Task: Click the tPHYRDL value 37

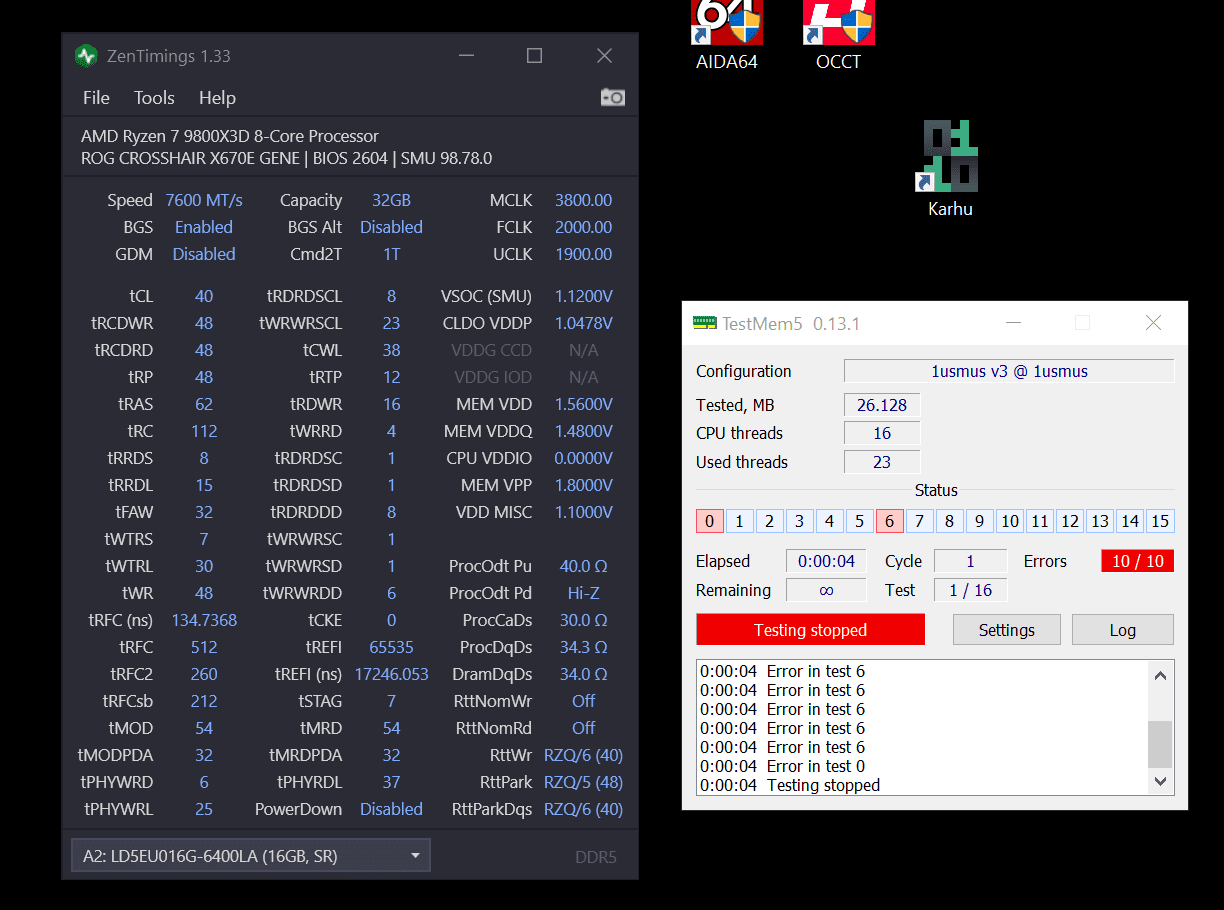Action: [391, 782]
